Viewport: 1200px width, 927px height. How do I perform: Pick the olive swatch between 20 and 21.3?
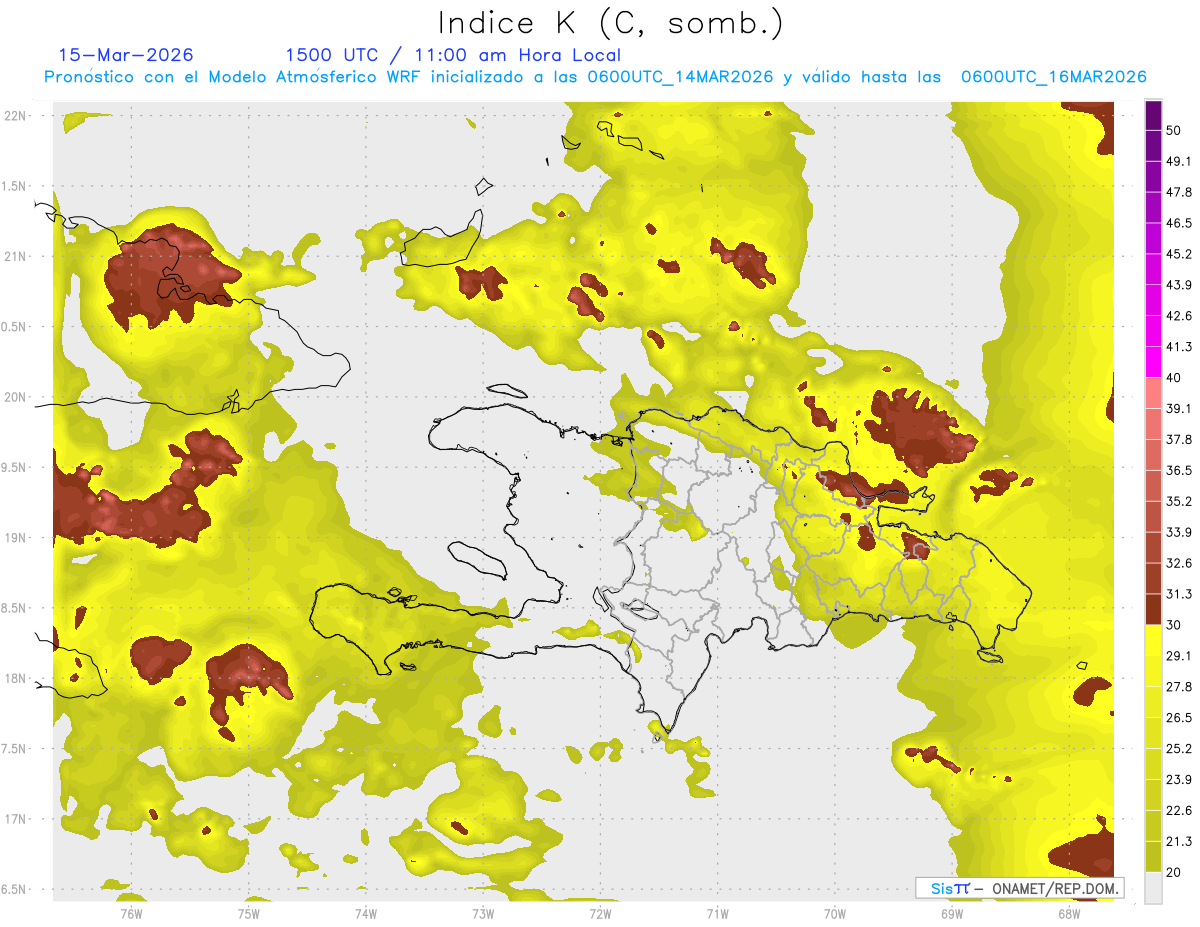click(x=1153, y=857)
